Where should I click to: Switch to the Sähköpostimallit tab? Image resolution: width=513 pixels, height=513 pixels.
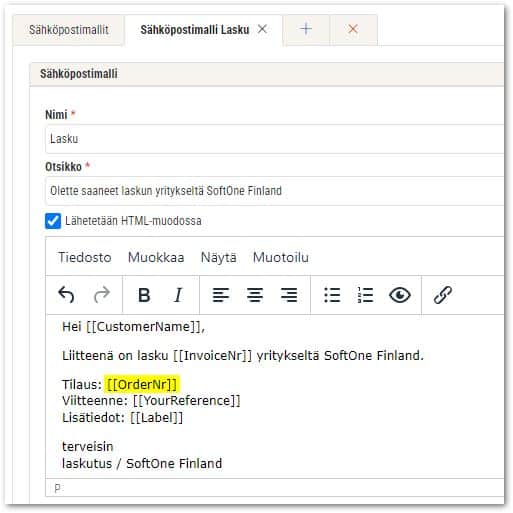click(69, 30)
